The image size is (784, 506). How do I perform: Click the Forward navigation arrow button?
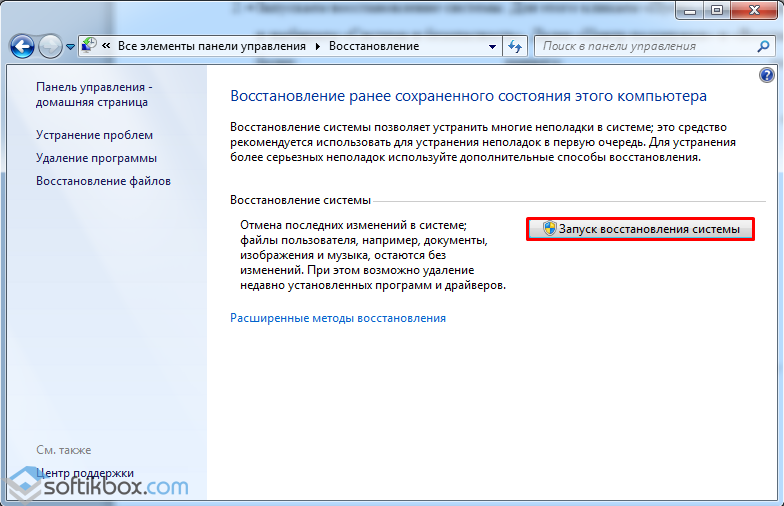50,46
